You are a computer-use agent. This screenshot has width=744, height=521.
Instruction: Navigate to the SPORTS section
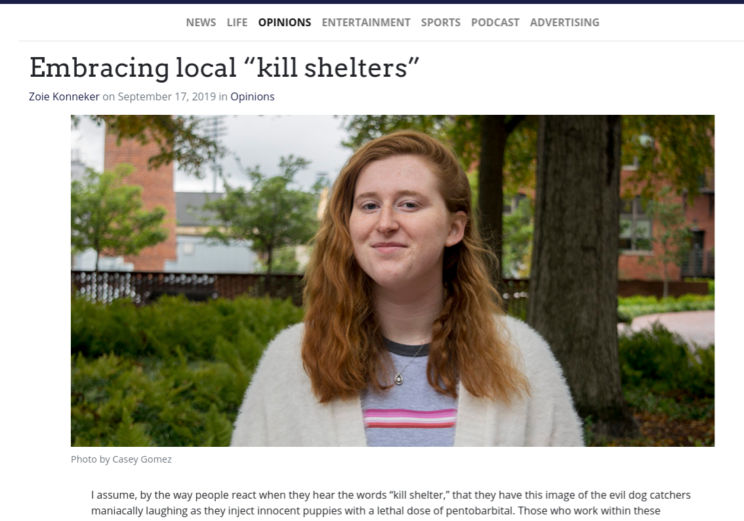(440, 22)
